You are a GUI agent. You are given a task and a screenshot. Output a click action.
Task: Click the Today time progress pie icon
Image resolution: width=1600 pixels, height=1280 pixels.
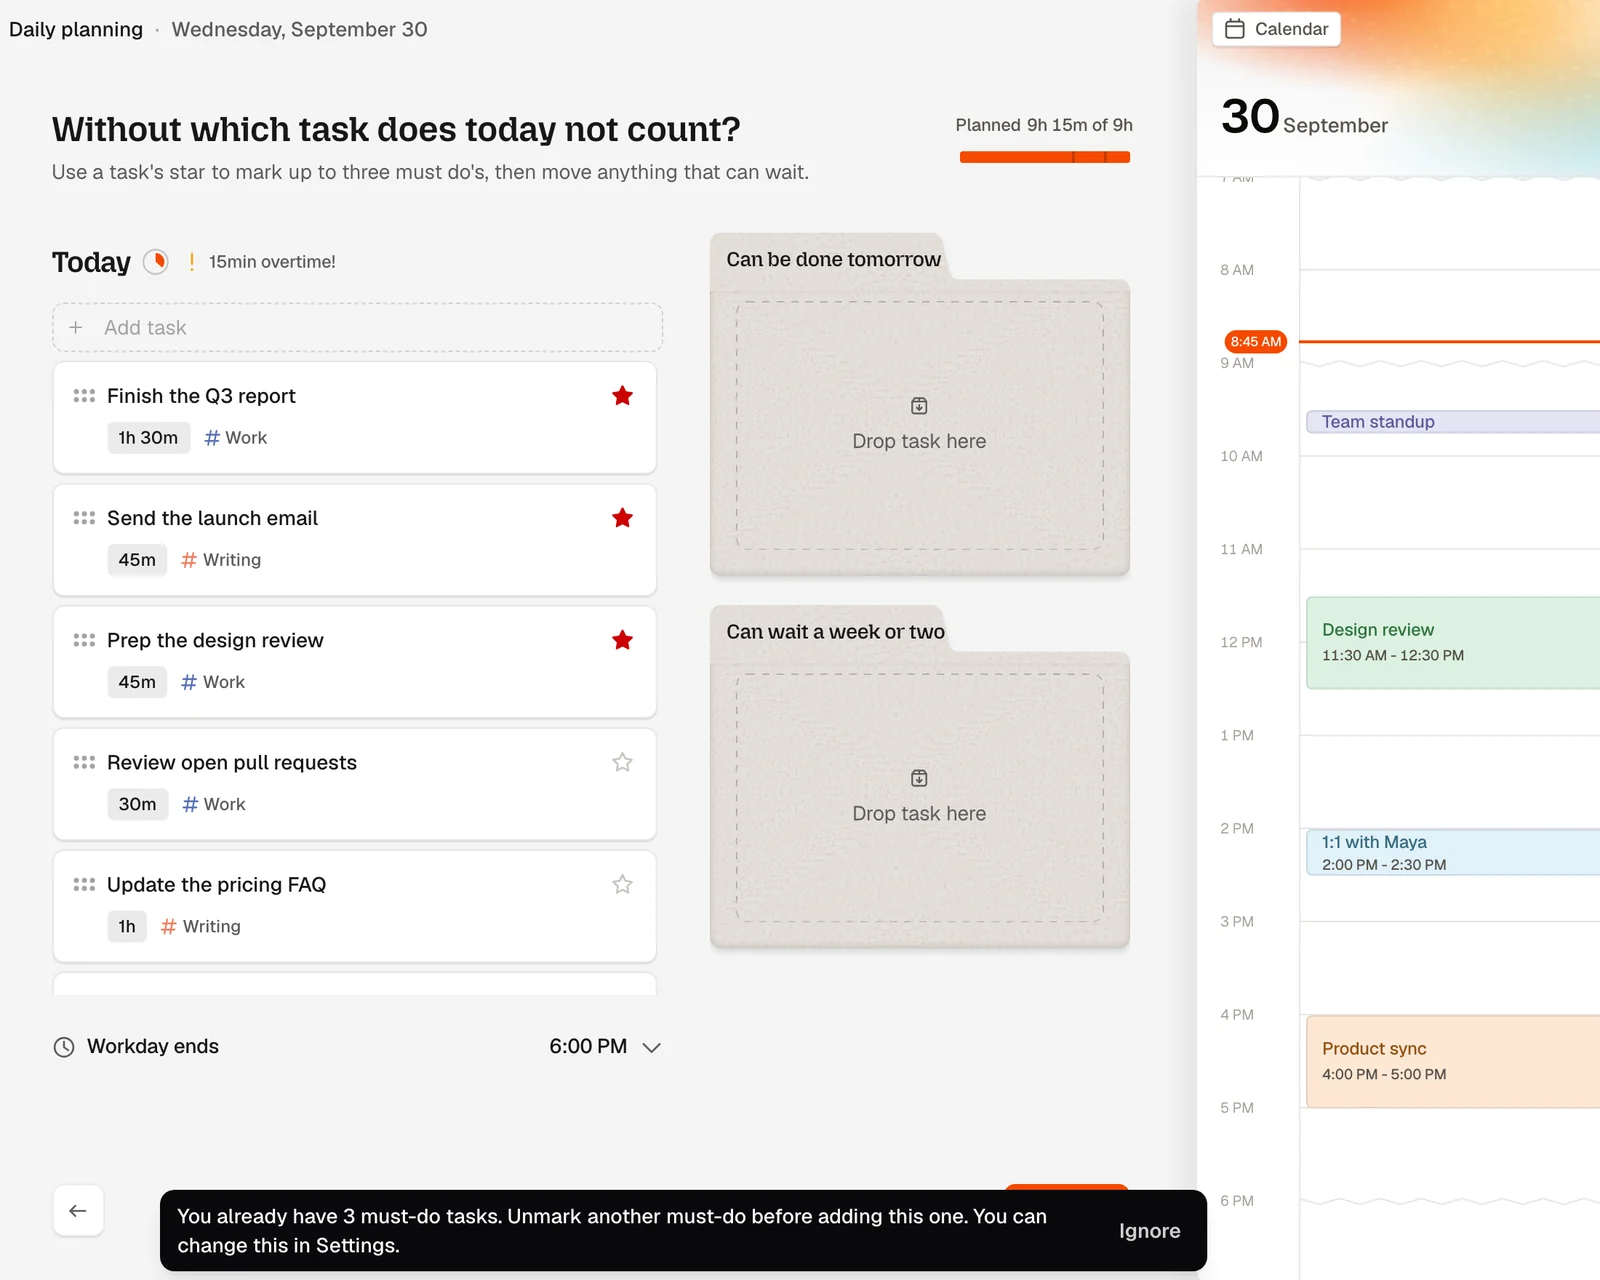(156, 262)
